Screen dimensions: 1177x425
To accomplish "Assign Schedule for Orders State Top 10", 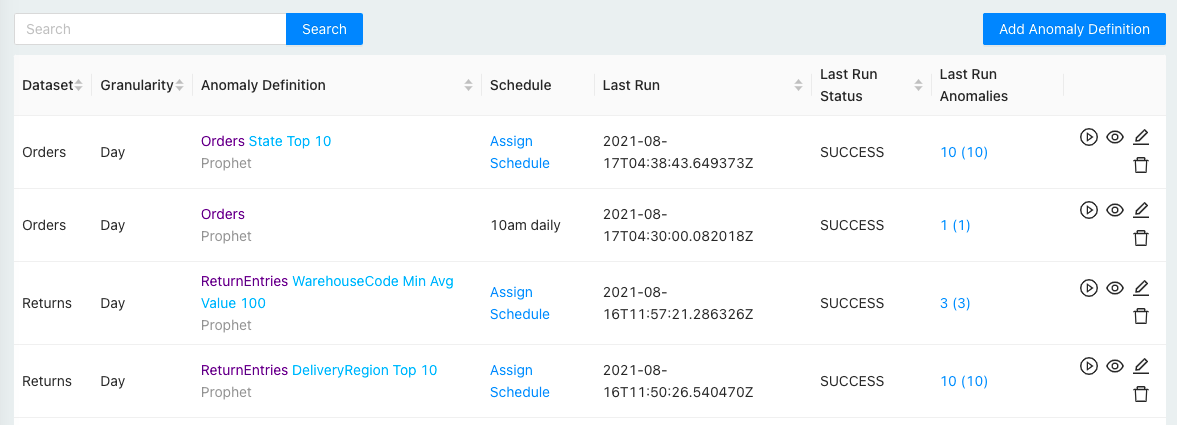I will tap(520, 152).
